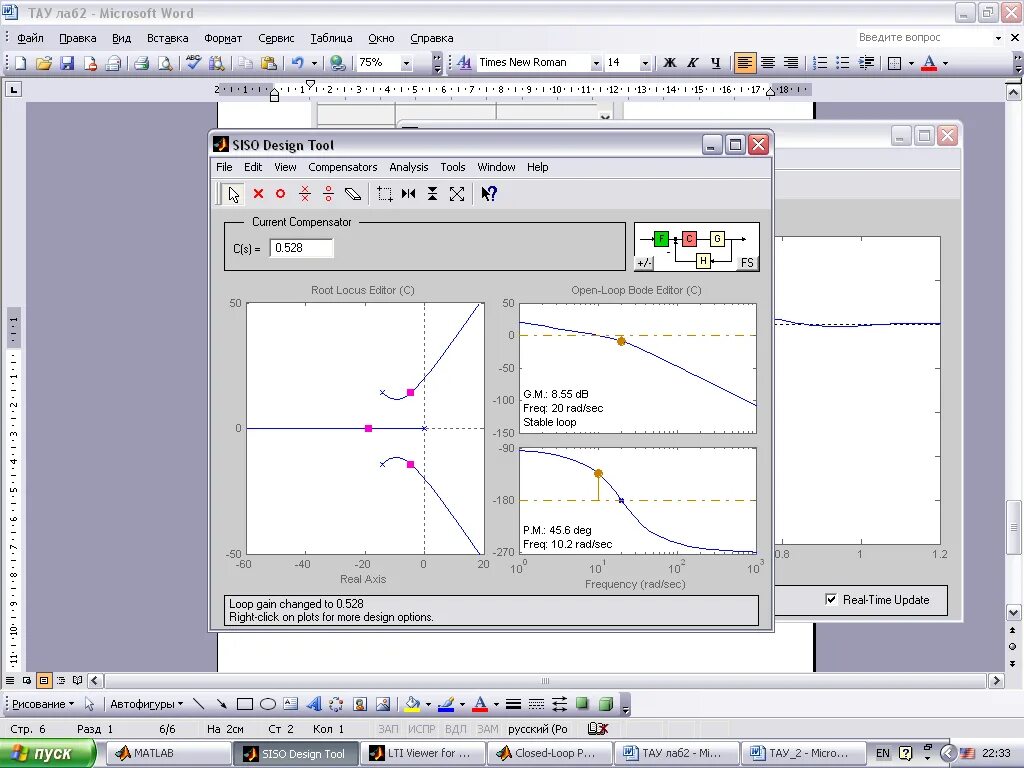Open the Автофигуры dropdown

(x=146, y=704)
